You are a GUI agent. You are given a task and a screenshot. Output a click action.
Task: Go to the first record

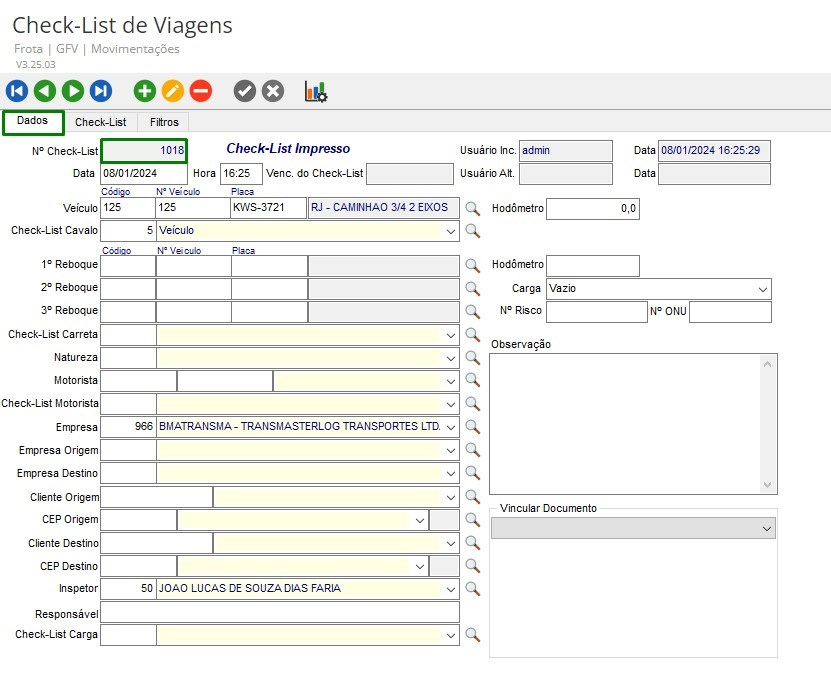[x=17, y=91]
